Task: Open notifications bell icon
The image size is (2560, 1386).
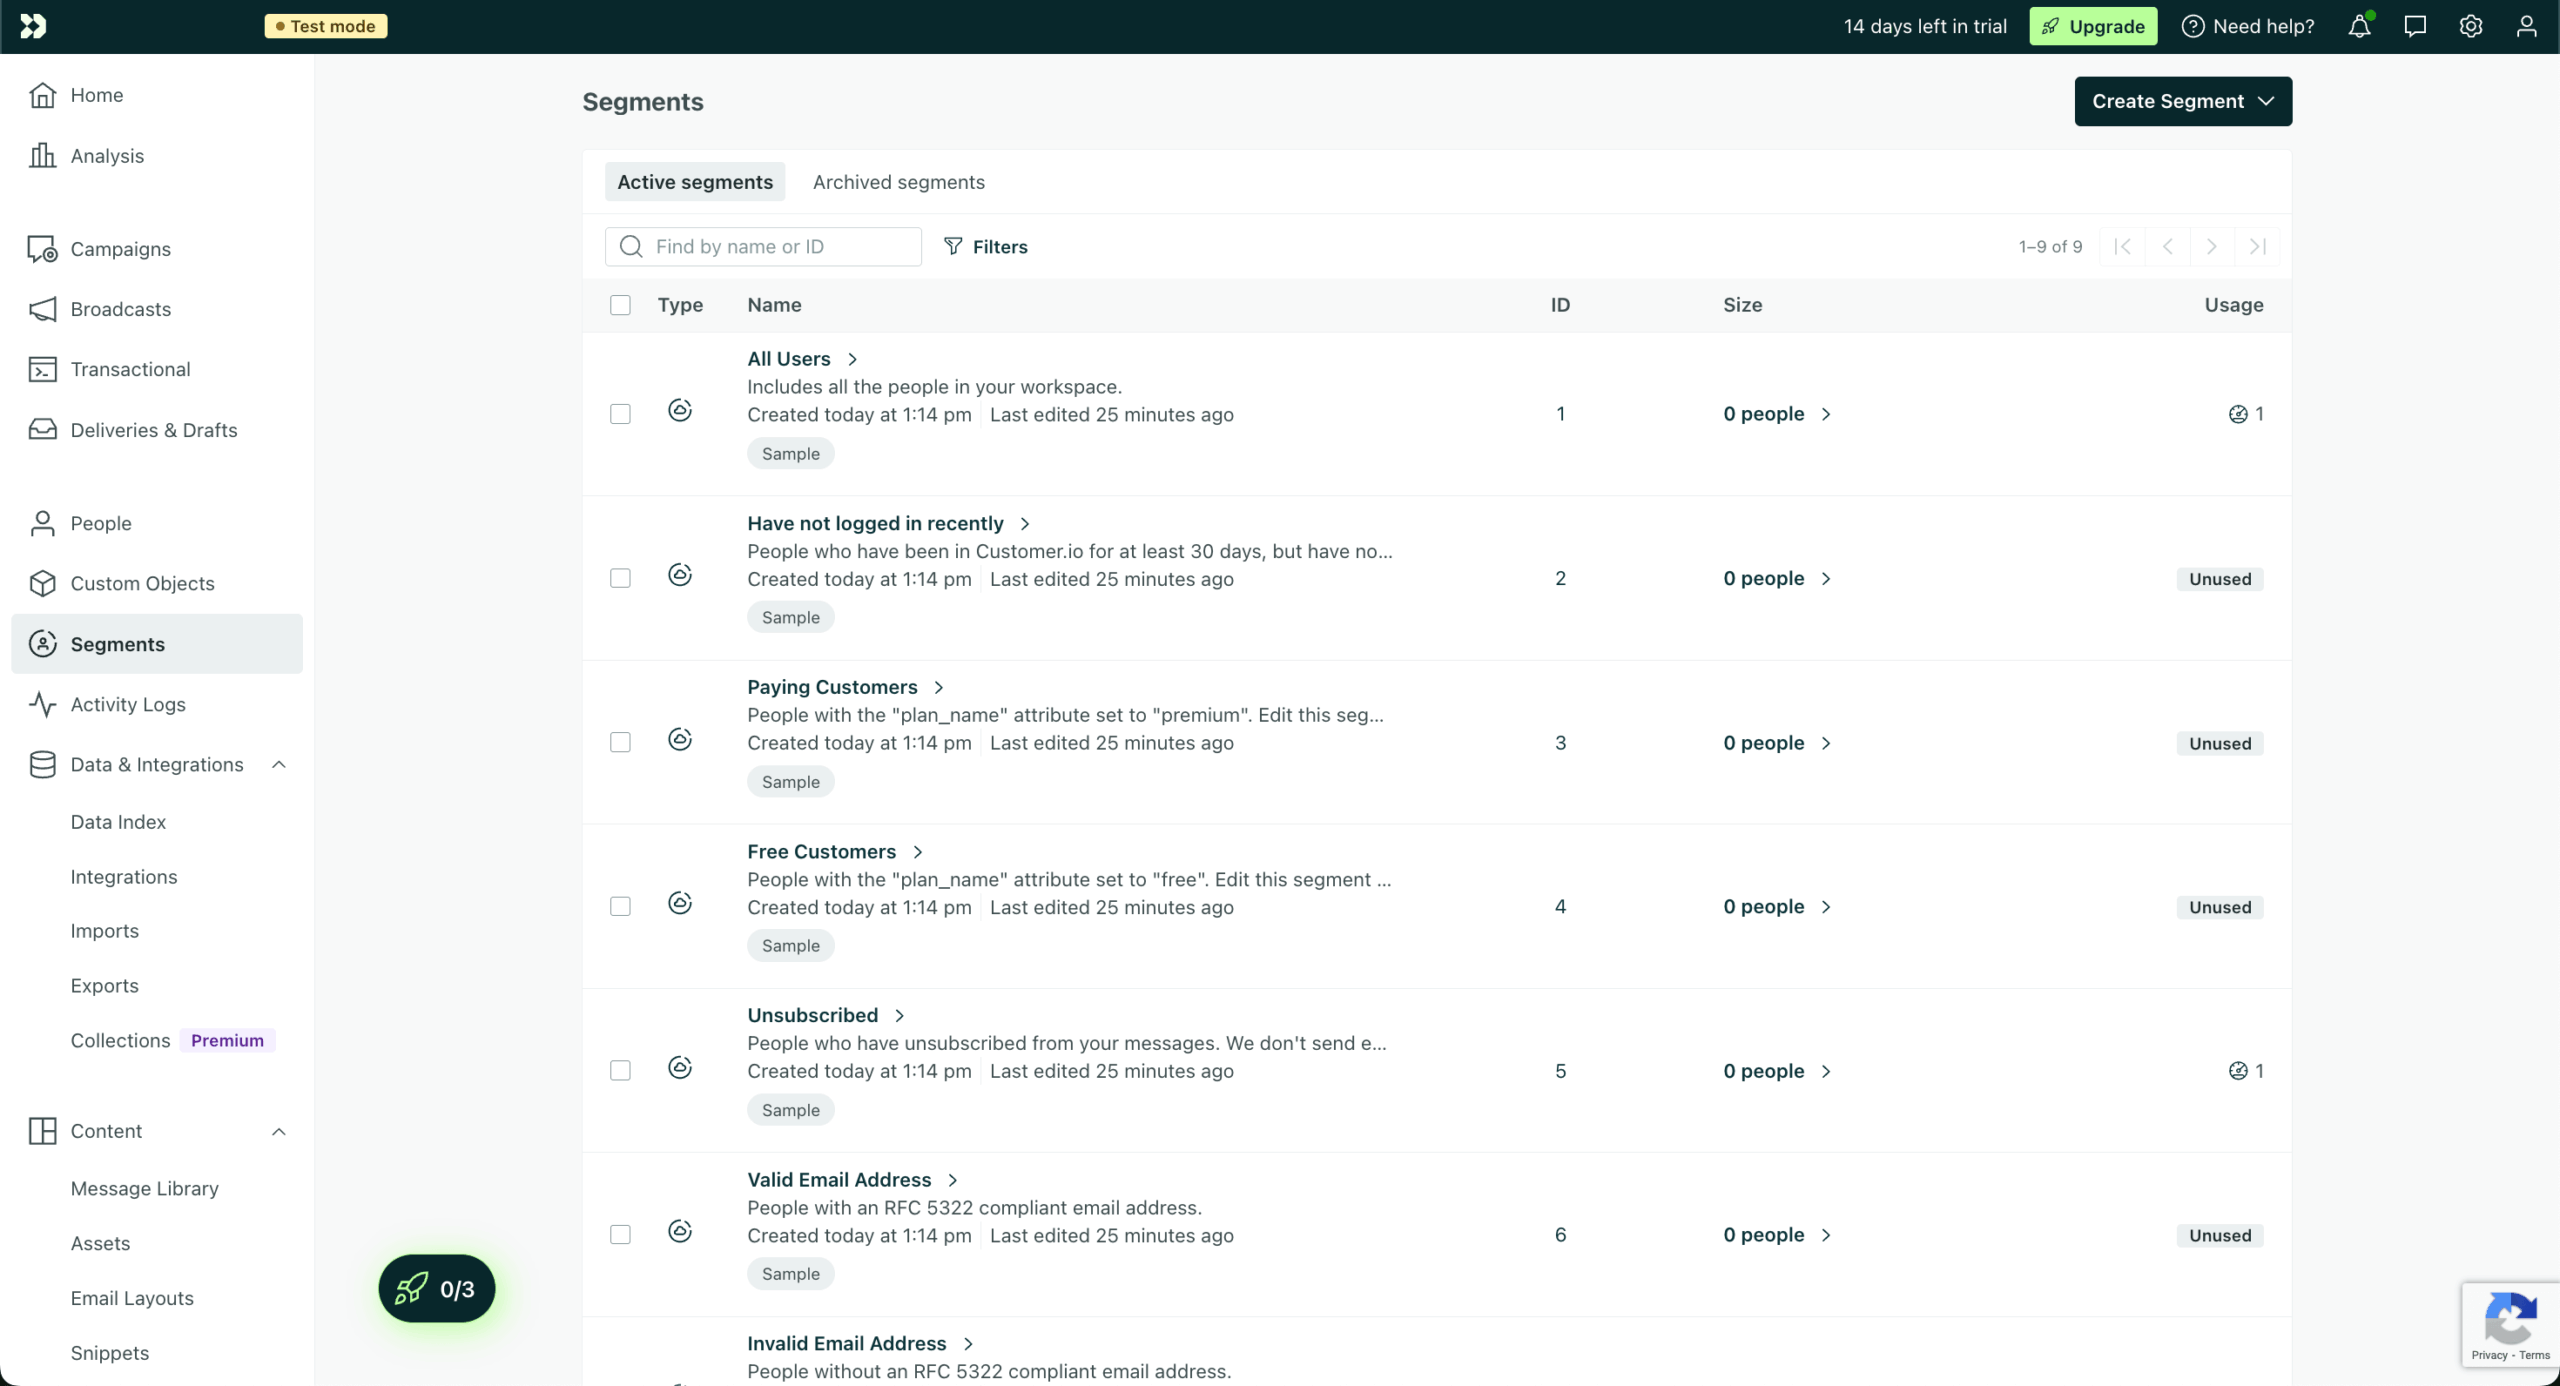Action: coord(2359,26)
